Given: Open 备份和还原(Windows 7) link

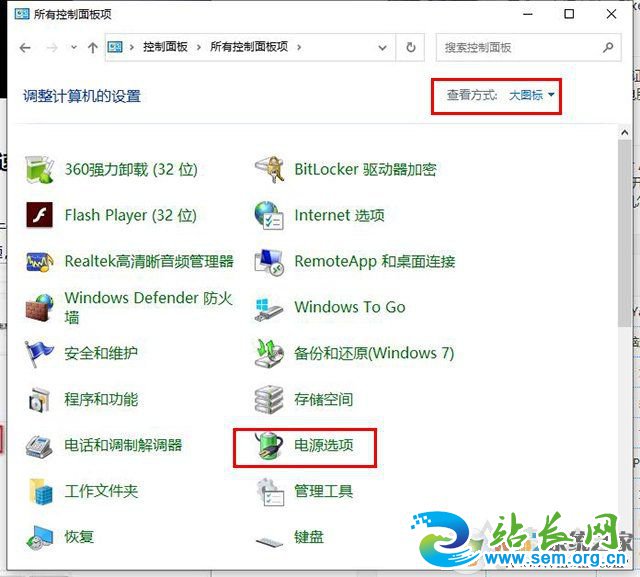Looking at the screenshot, I should [374, 353].
